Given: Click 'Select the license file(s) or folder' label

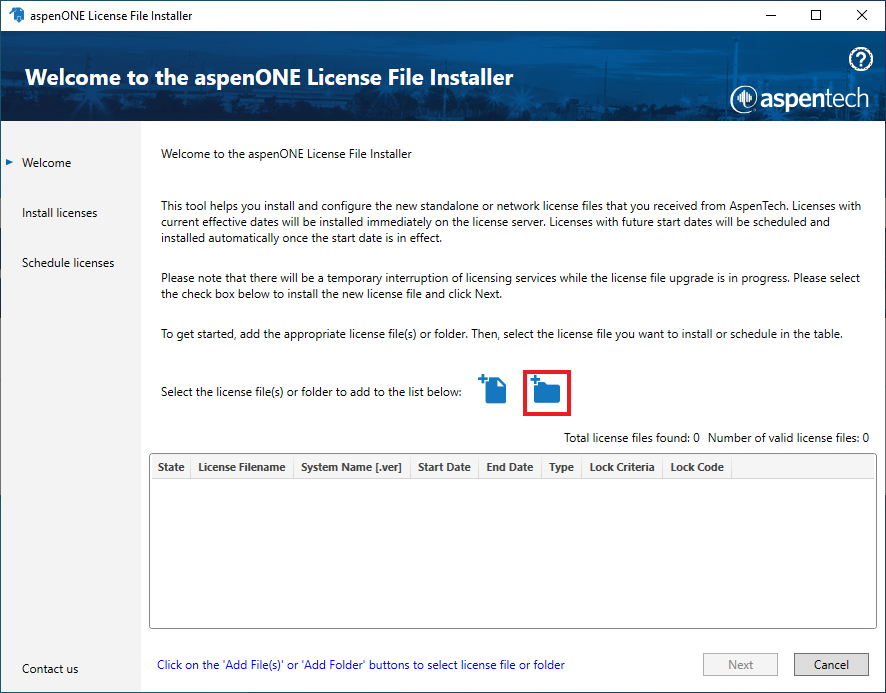Looking at the screenshot, I should (311, 392).
